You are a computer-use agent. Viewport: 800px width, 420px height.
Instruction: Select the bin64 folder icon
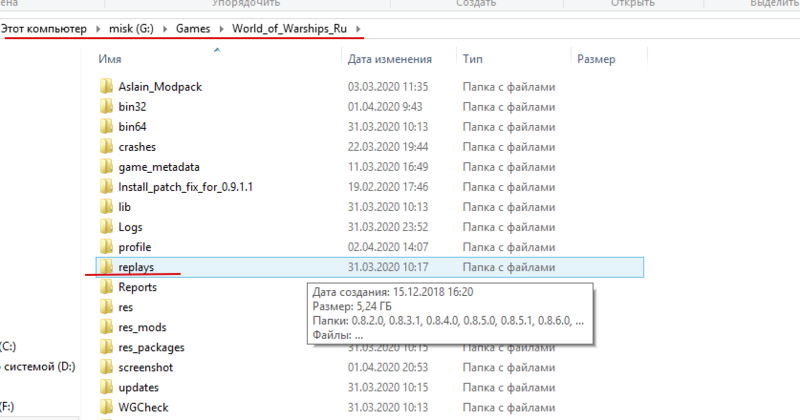[x=106, y=127]
